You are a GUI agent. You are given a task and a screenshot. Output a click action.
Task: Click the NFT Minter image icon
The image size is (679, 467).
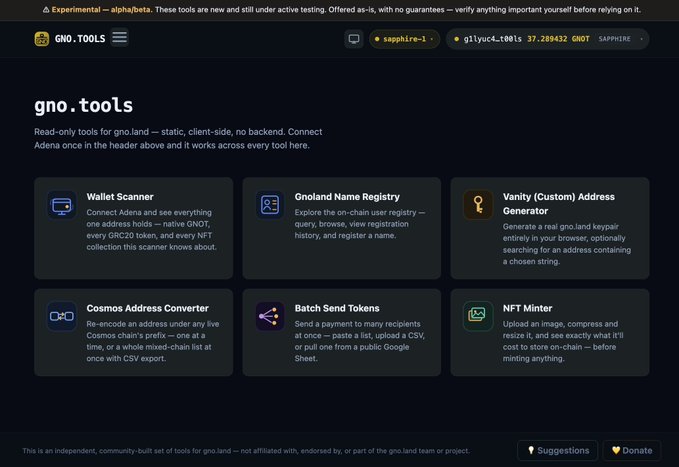(478, 316)
